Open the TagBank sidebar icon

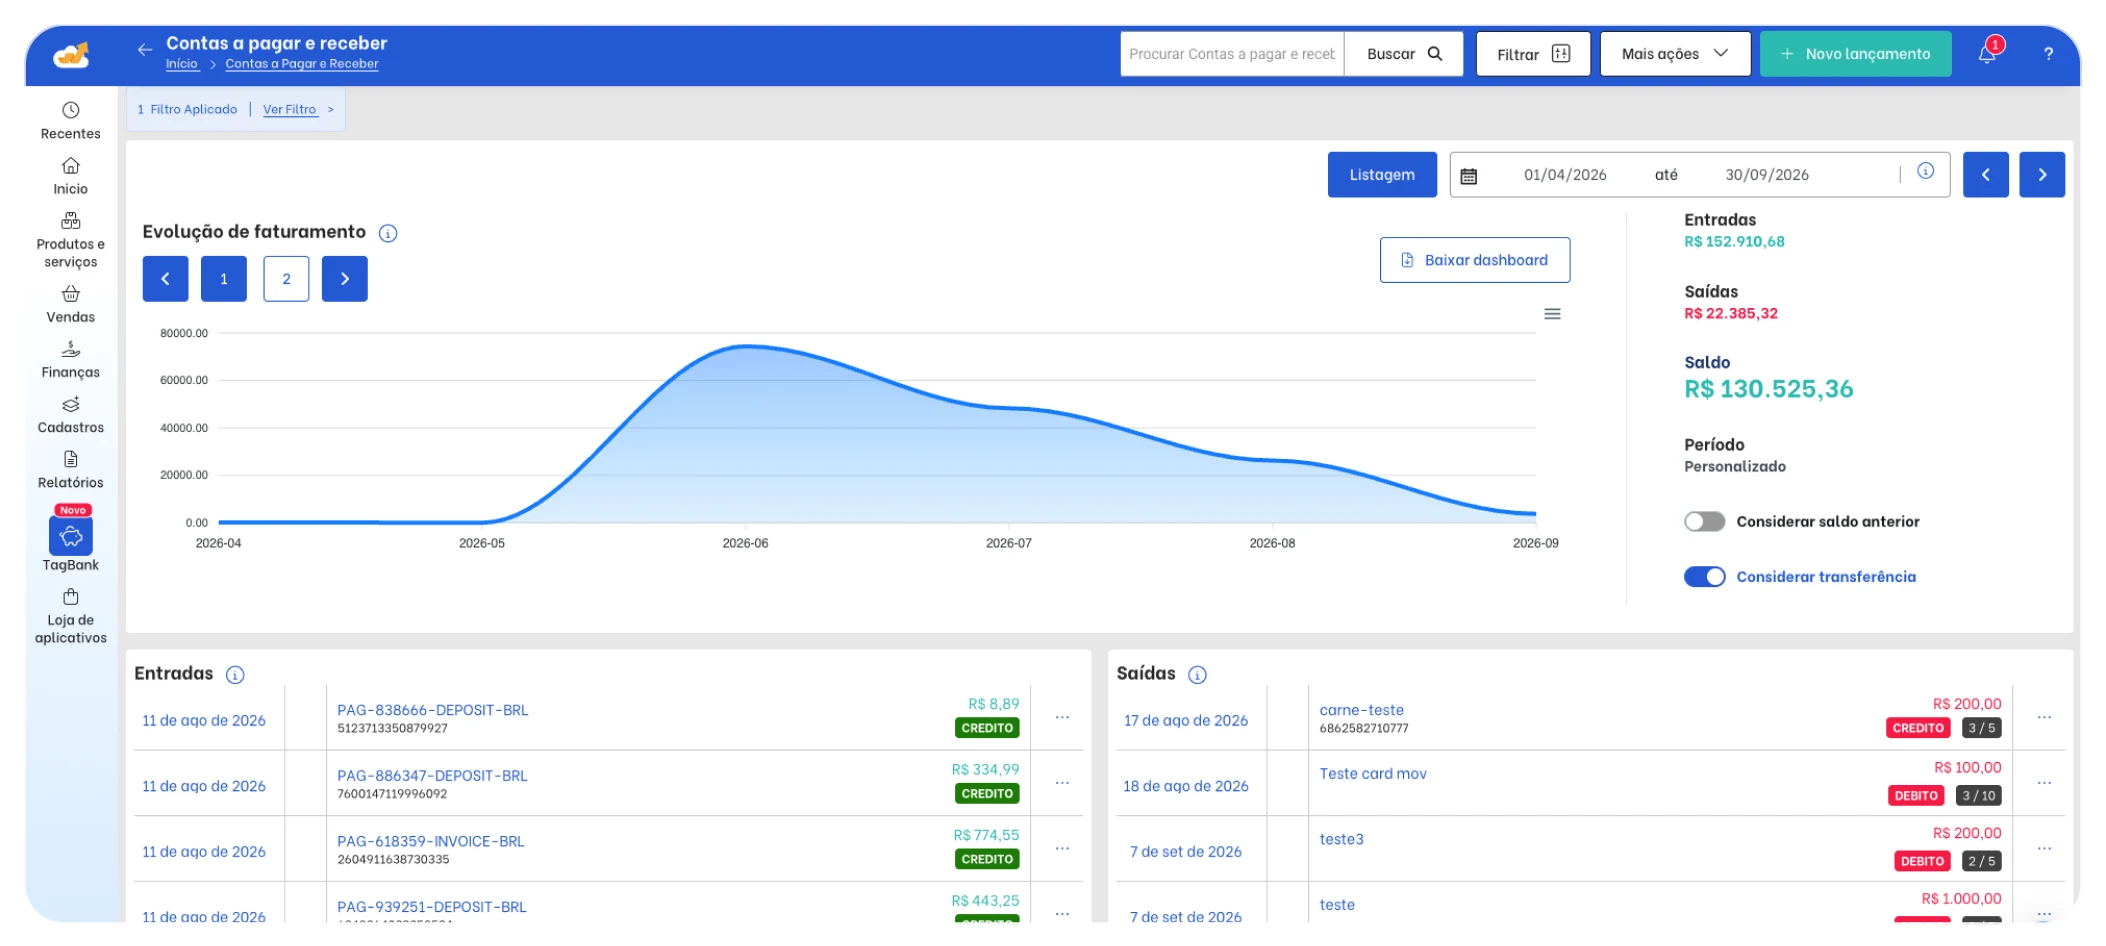71,537
